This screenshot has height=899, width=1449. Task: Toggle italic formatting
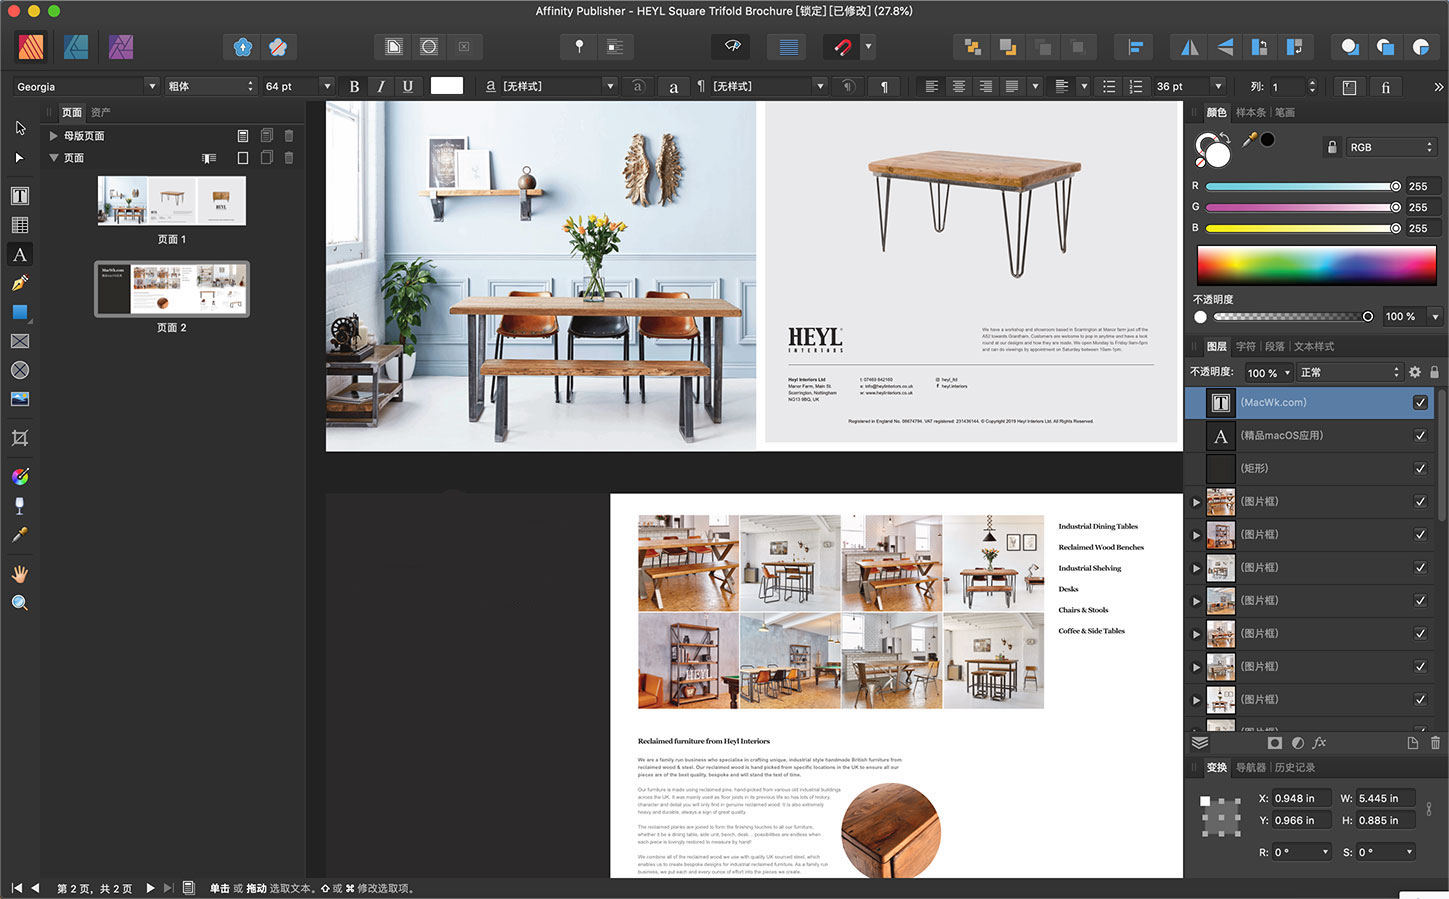pos(381,87)
